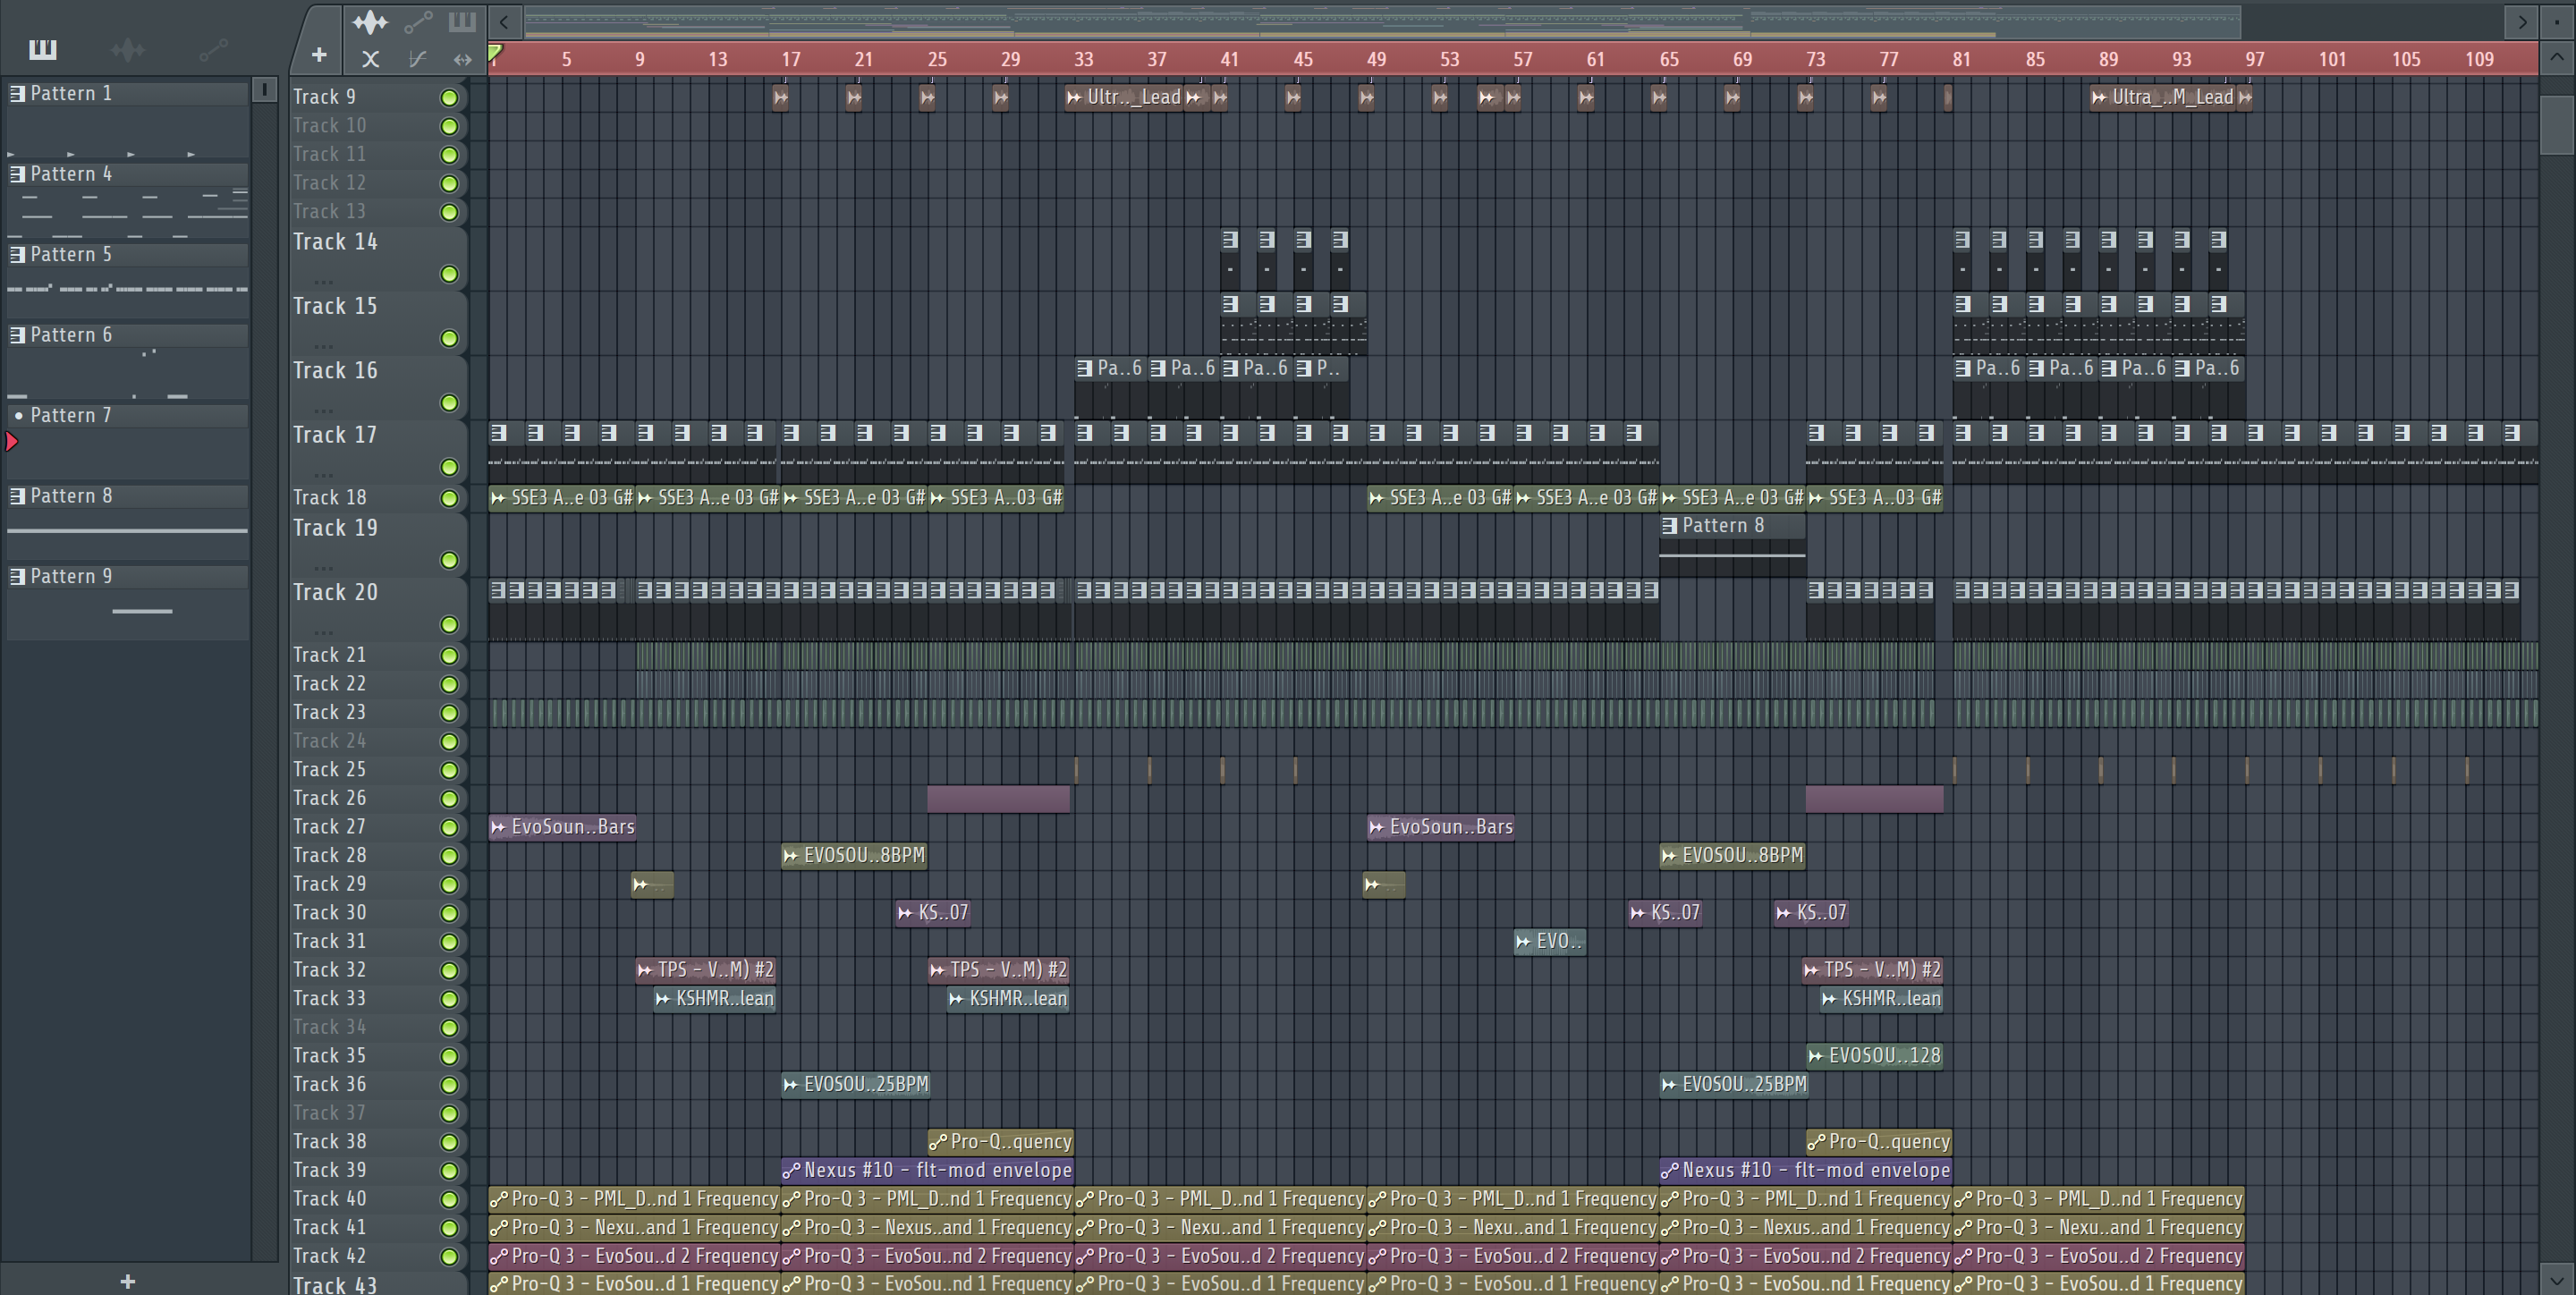
Task: Open clip menu icon of Ultra_..M_Lead clip
Action: [2099, 98]
